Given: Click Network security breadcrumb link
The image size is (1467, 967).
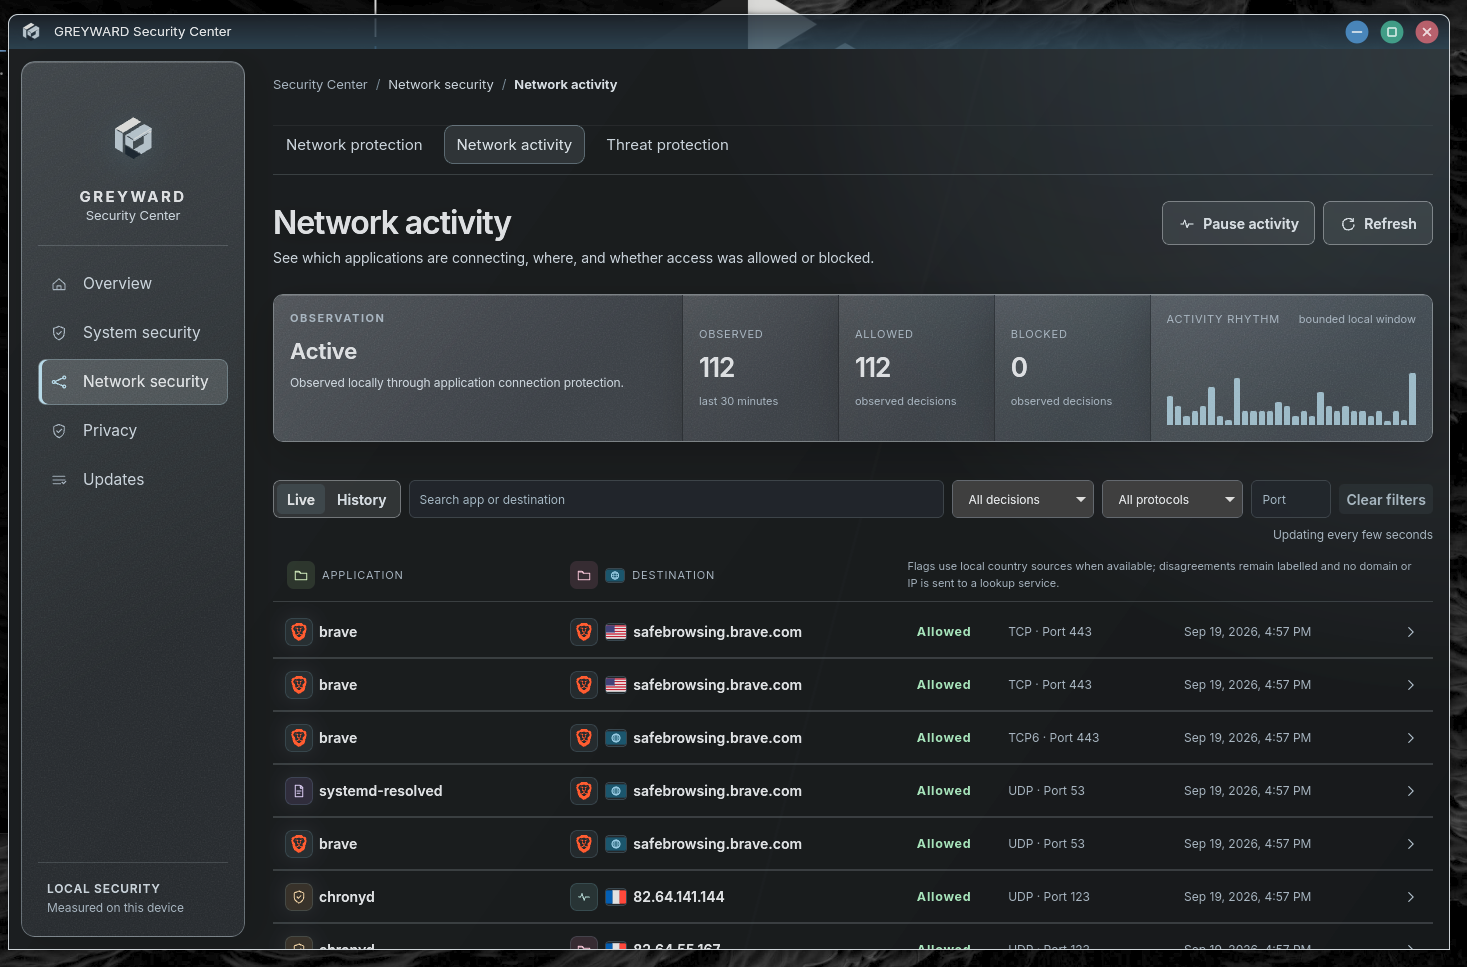Looking at the screenshot, I should (441, 85).
